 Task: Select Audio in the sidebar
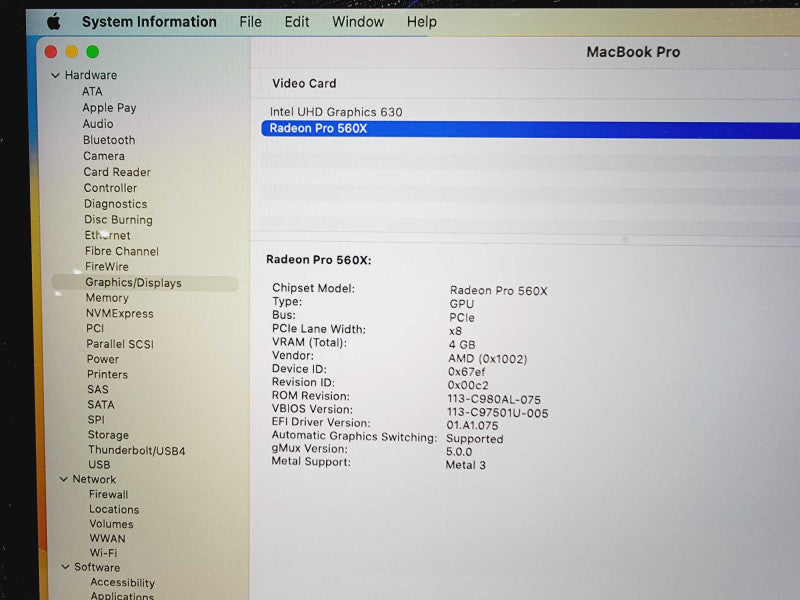pos(98,124)
